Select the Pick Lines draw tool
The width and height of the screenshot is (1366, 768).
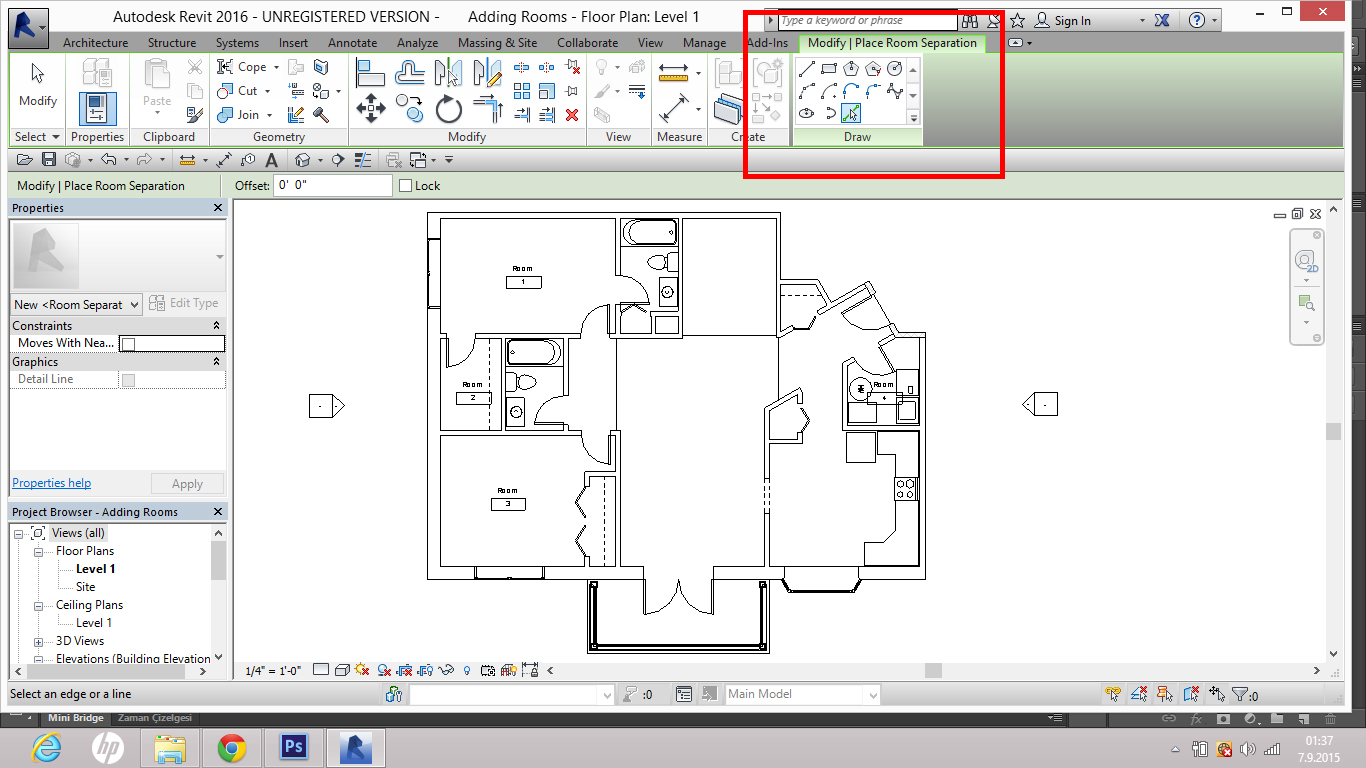coord(851,113)
